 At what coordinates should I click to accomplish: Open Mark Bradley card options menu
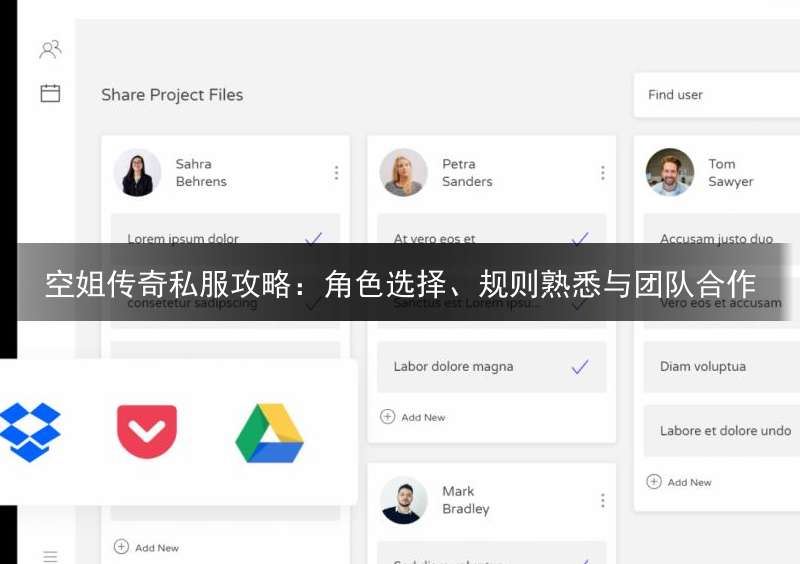pyautogui.click(x=603, y=500)
